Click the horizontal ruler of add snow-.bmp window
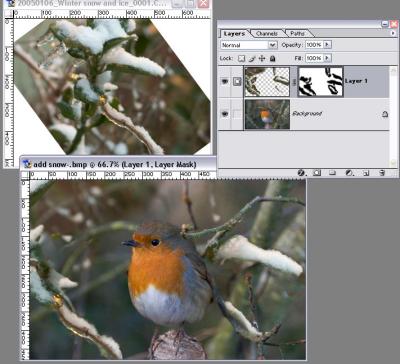This screenshot has height=364, width=400. [123, 175]
